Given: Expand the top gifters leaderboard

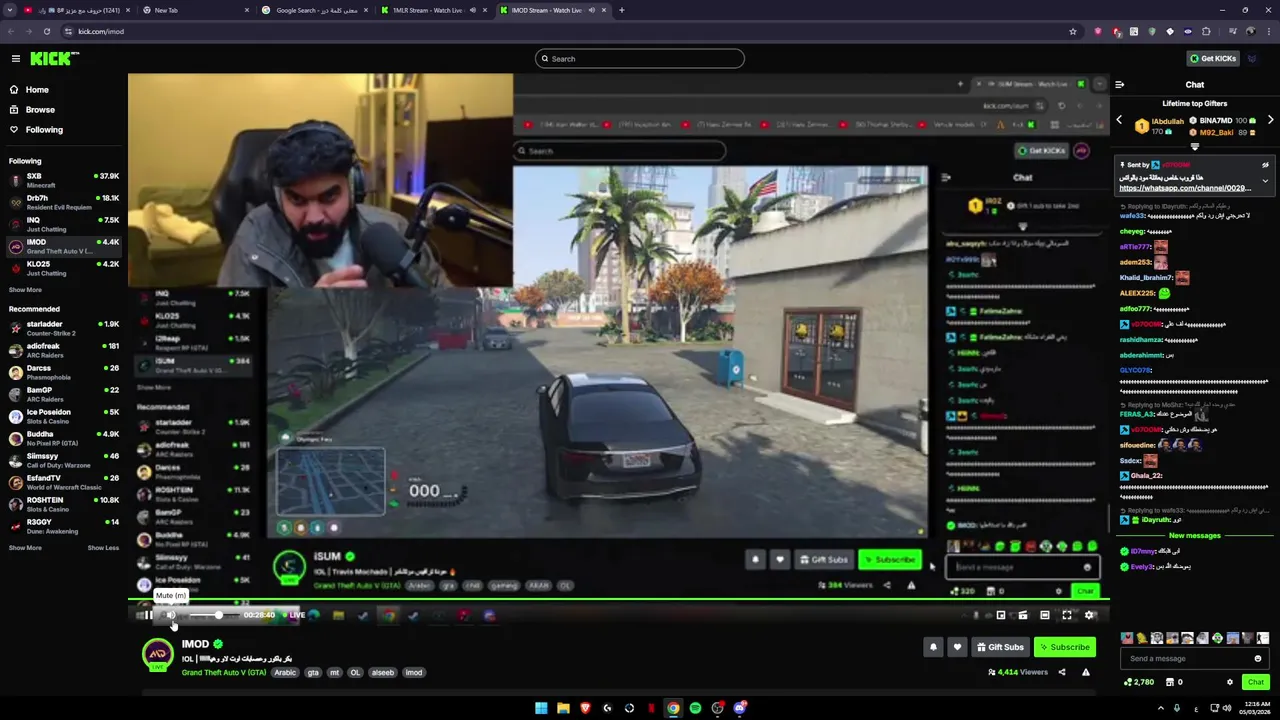Looking at the screenshot, I should (1194, 146).
